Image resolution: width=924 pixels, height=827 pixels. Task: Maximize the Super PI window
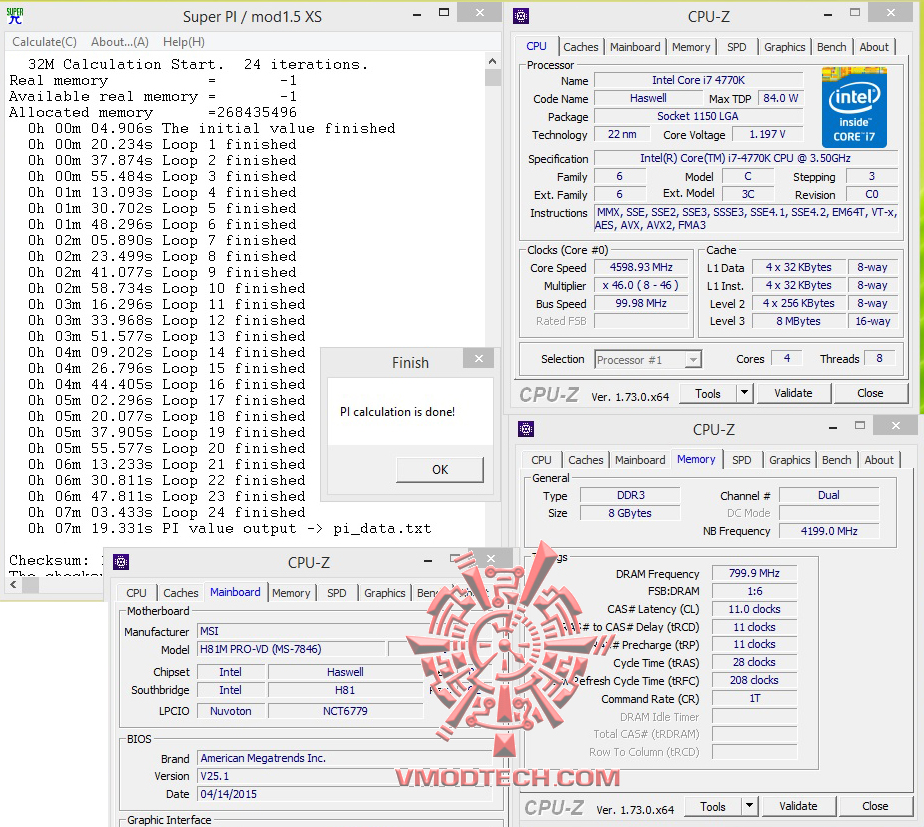444,13
